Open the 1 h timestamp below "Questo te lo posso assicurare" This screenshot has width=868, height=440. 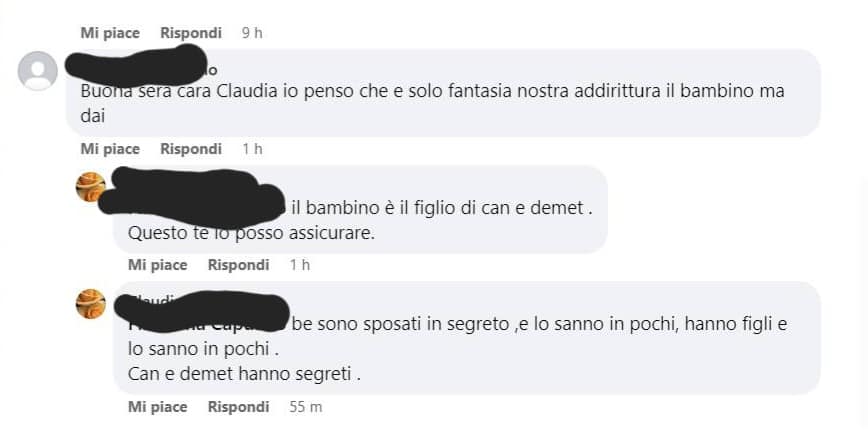click(299, 265)
